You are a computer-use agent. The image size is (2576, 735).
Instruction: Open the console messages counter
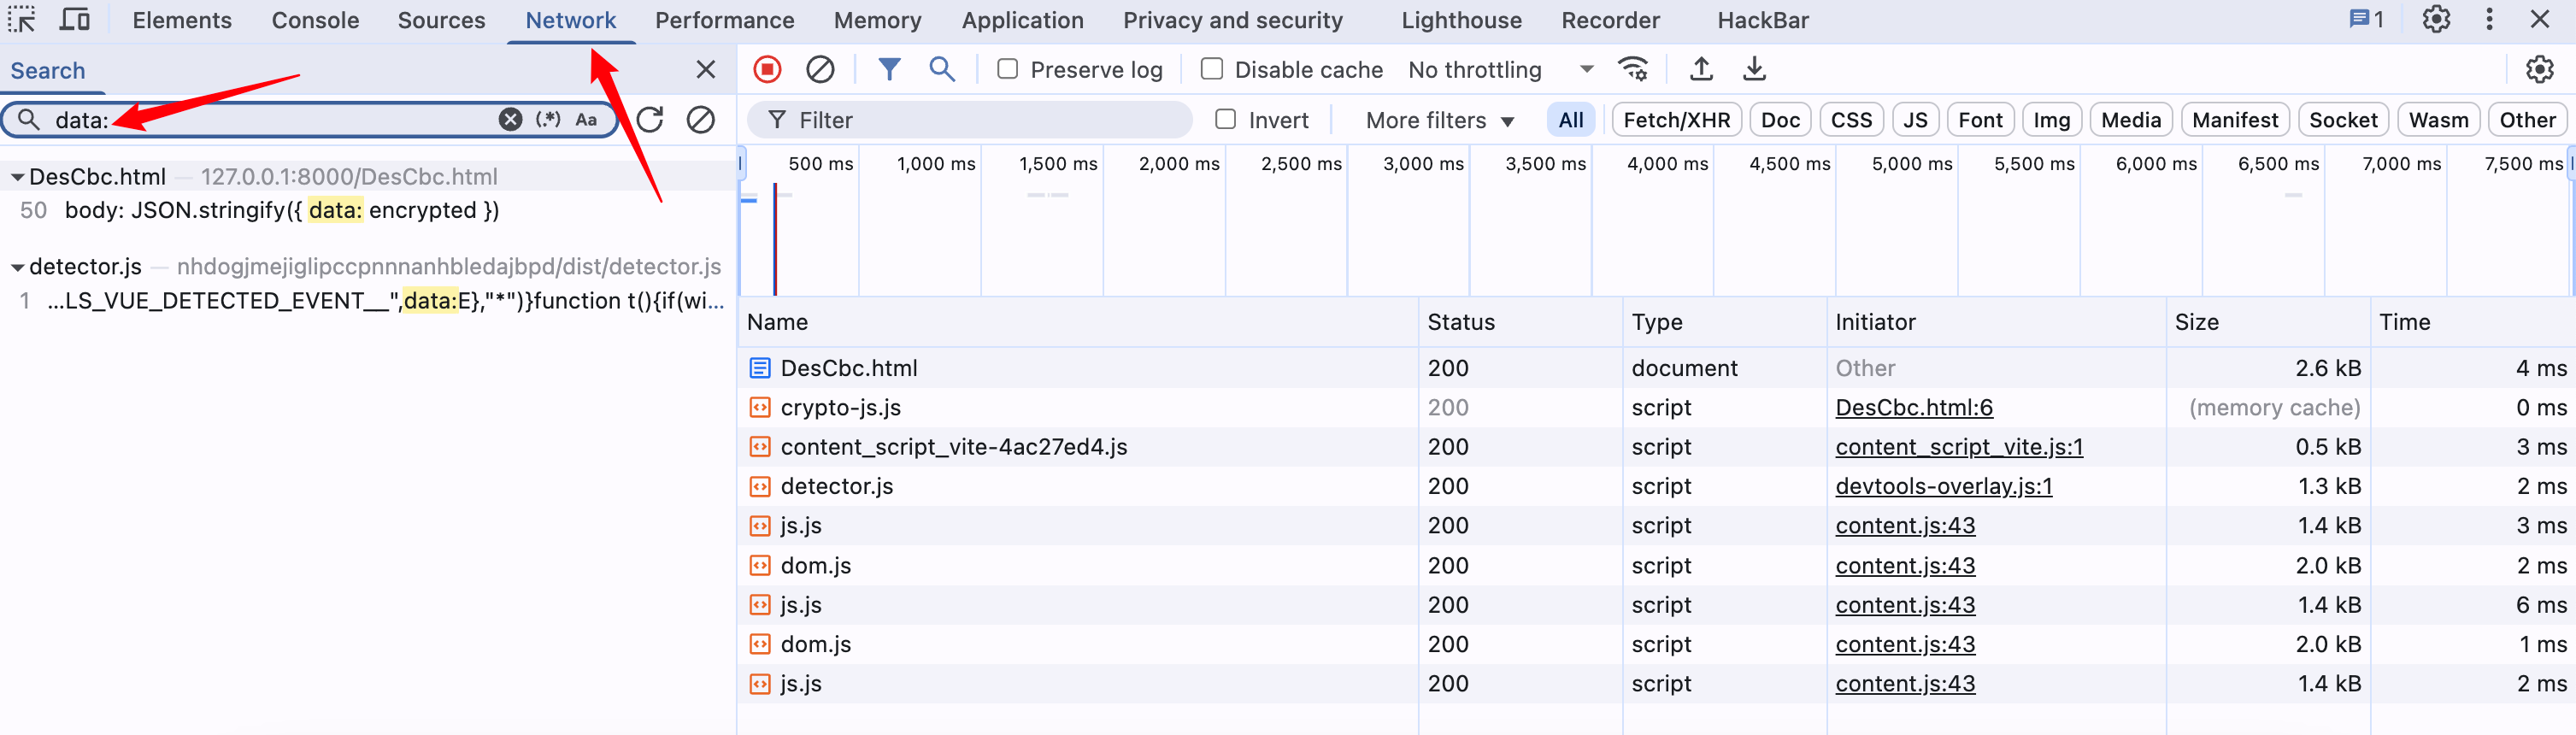click(x=2366, y=20)
